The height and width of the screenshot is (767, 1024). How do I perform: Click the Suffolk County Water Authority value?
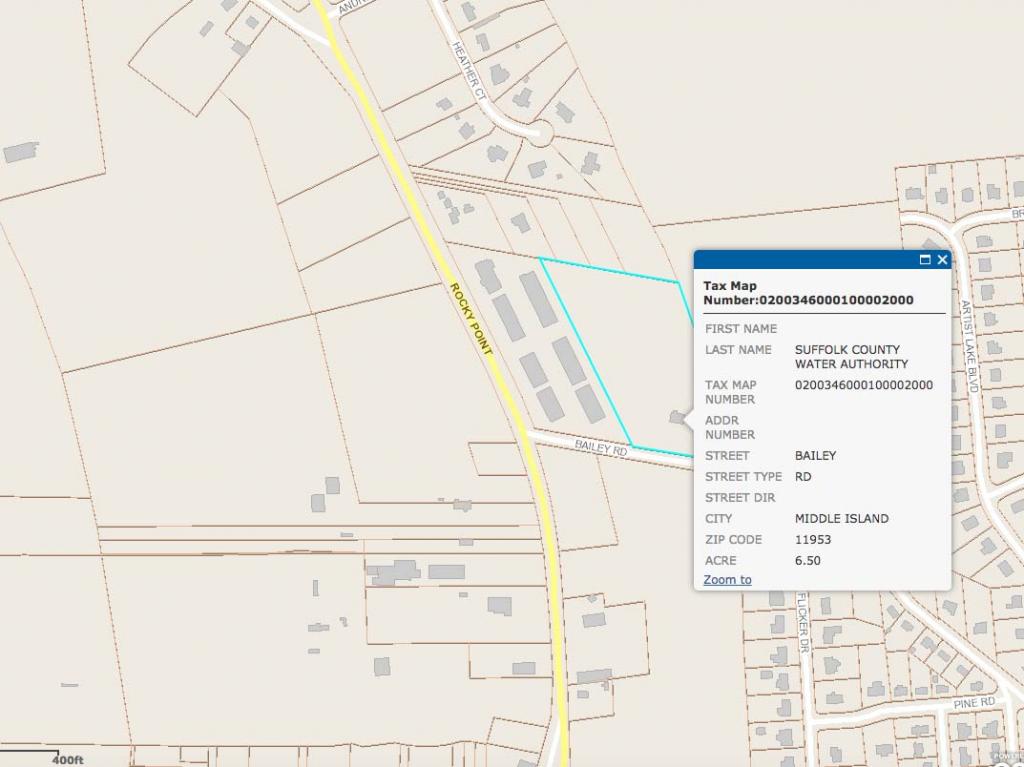(x=850, y=357)
